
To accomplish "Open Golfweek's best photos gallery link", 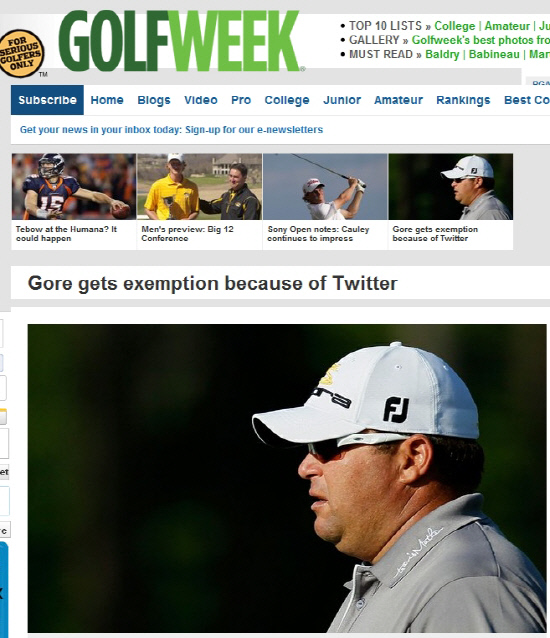I will coord(480,40).
